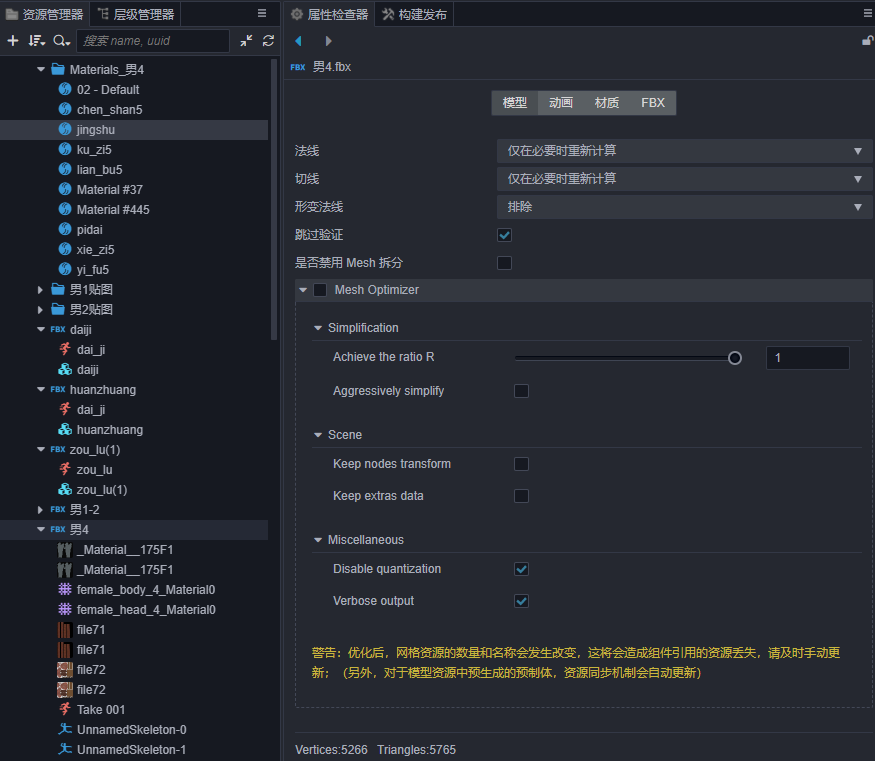Click the prefab icon of huanzhuang

pos(65,430)
